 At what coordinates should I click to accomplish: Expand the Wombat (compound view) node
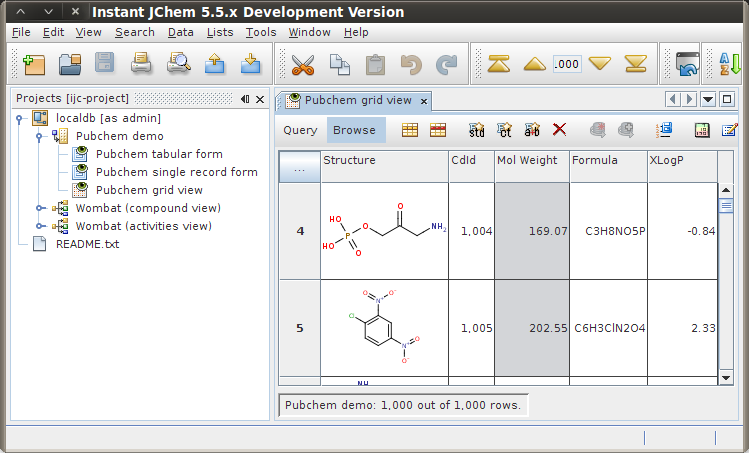40,208
